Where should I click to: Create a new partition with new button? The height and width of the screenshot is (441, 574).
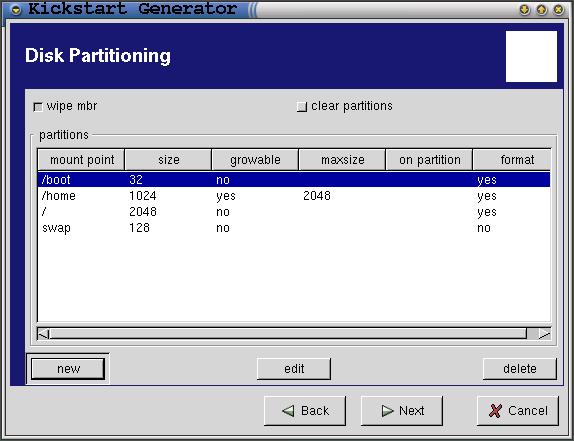coord(68,369)
